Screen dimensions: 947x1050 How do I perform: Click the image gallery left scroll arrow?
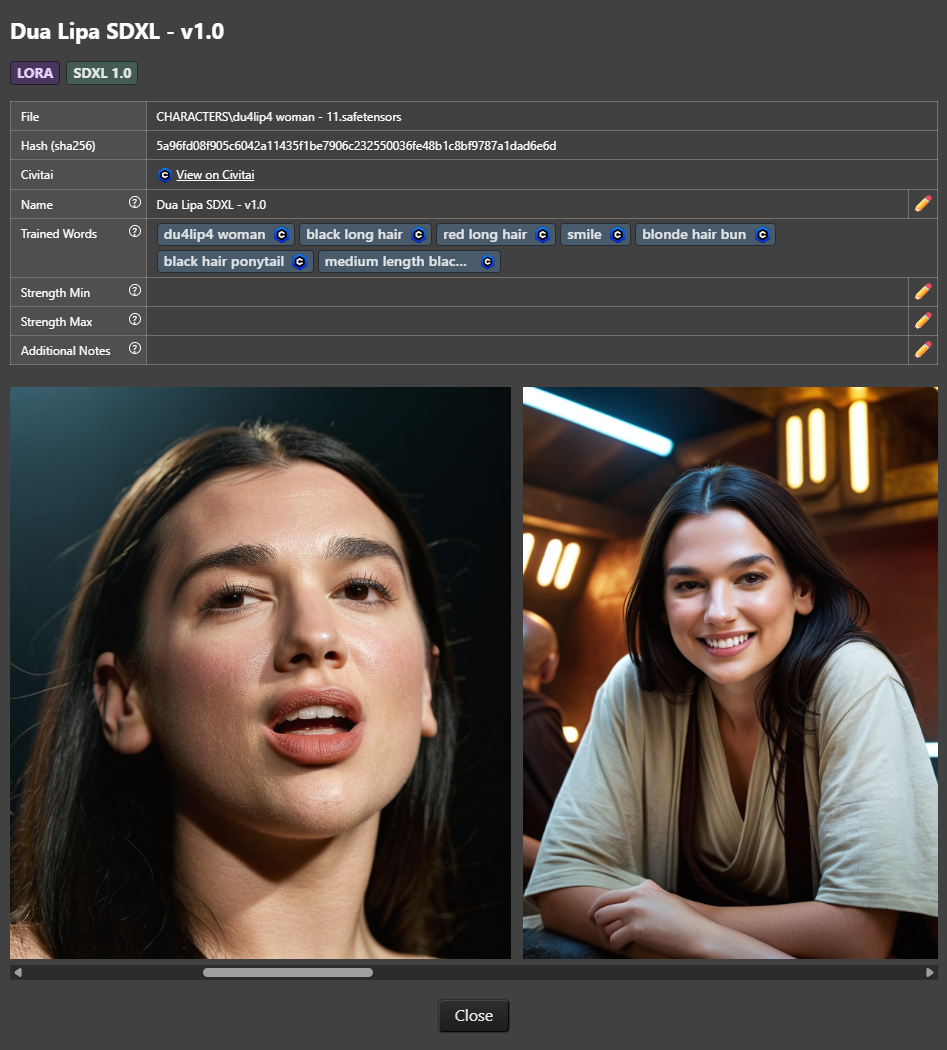point(18,972)
